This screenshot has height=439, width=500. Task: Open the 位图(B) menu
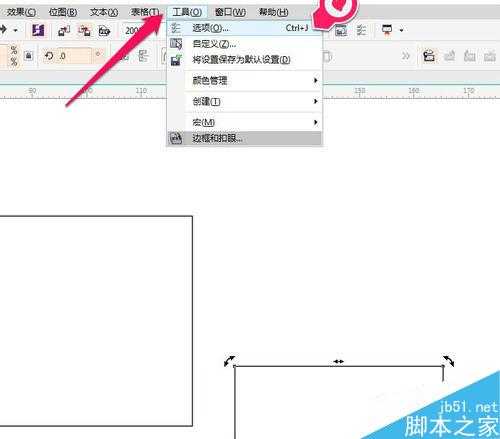click(x=63, y=12)
